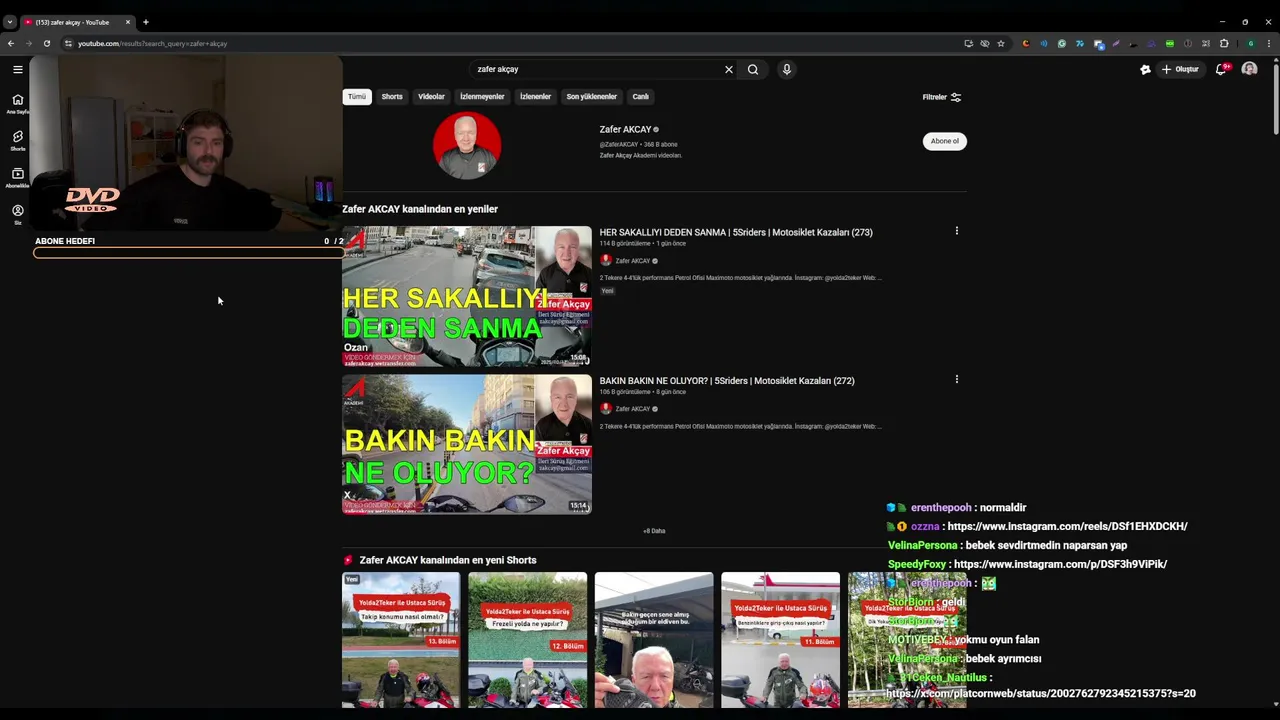1280x720 pixels.
Task: Click the Zafer AKCAY channel avatar
Action: [x=467, y=145]
